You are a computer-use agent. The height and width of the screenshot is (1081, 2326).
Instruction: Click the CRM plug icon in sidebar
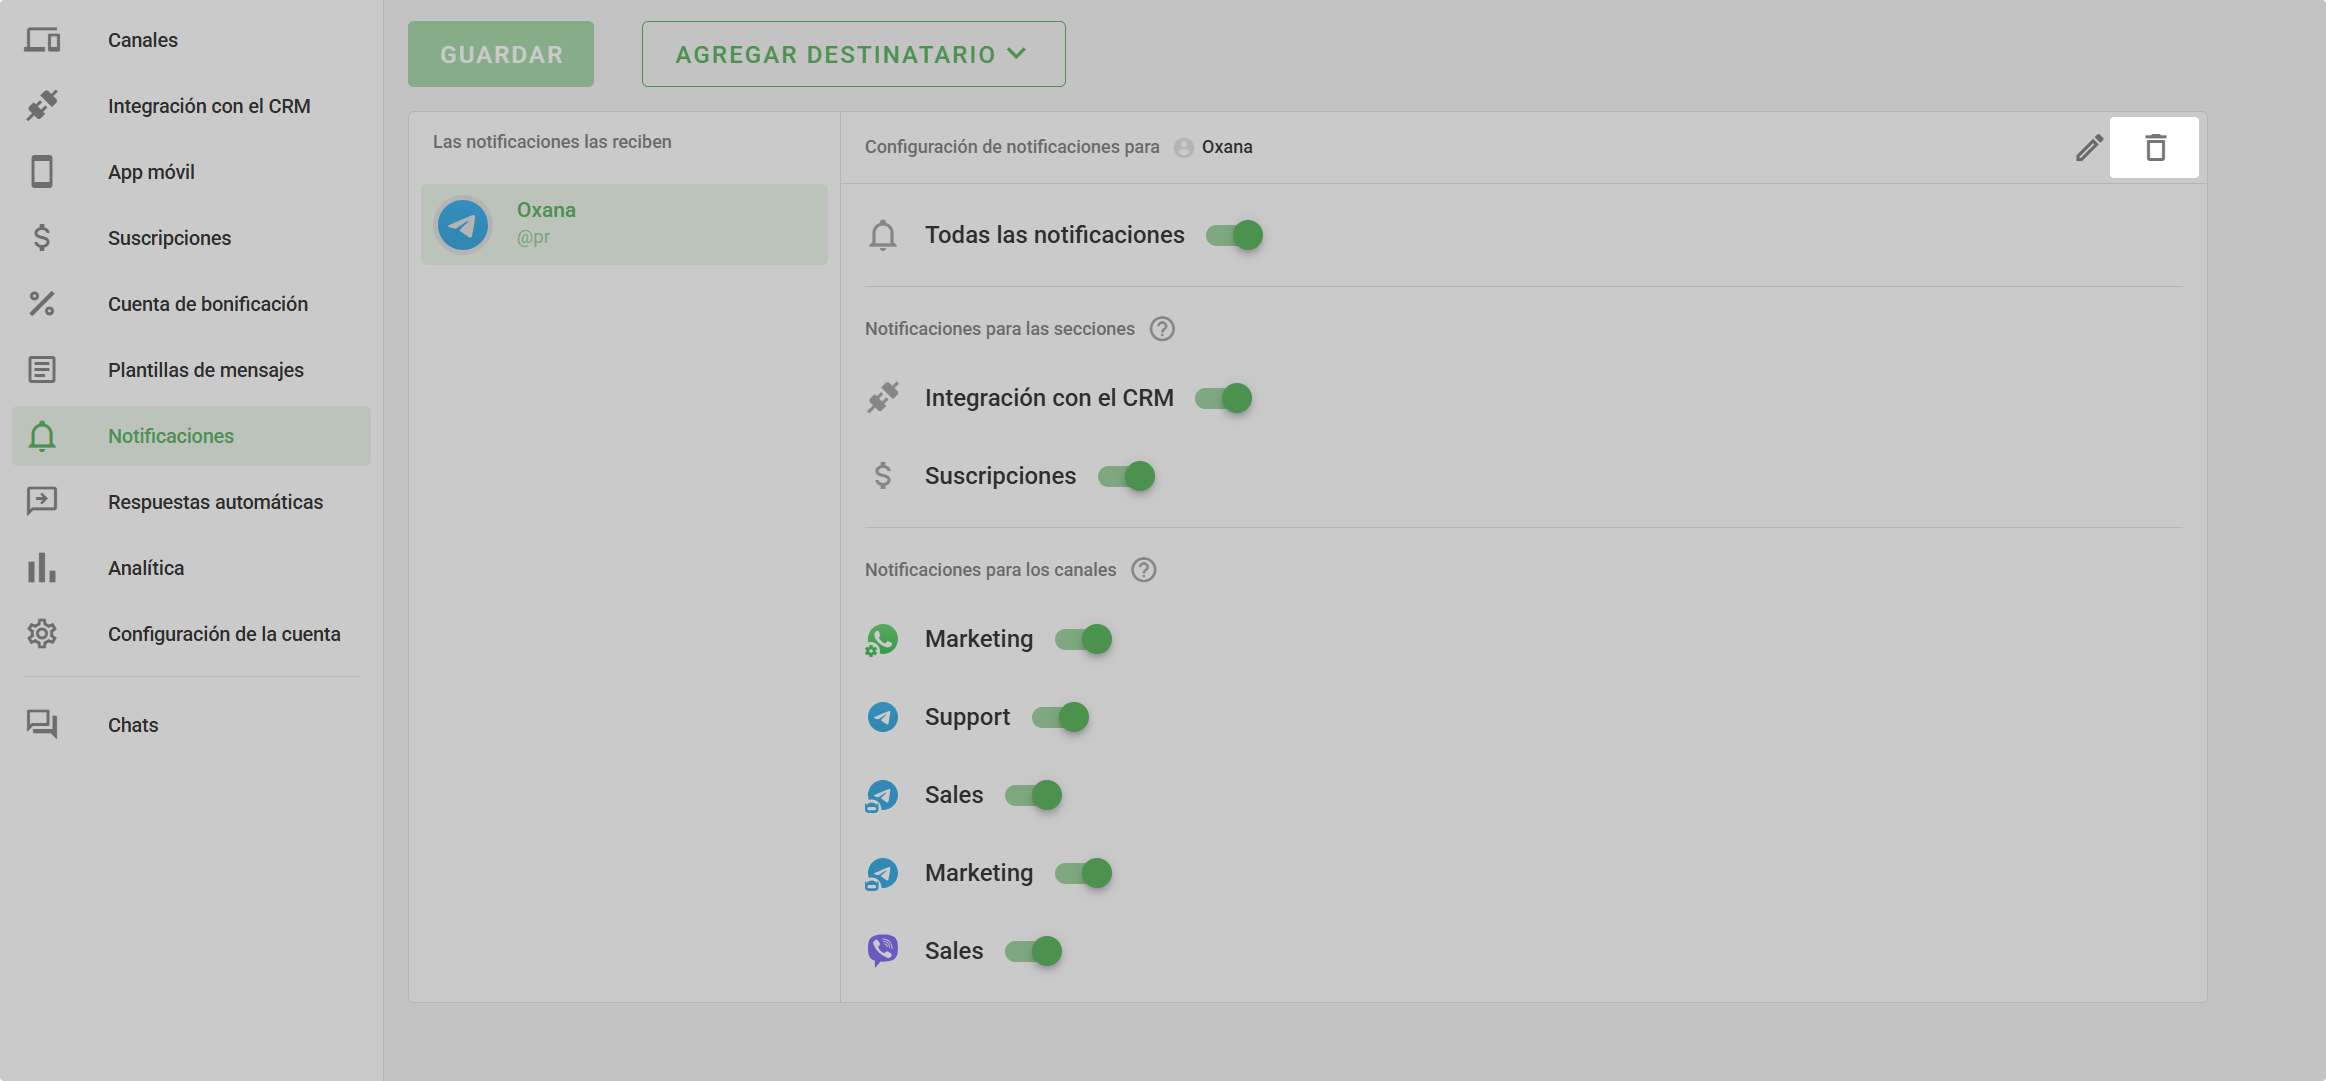coord(42,106)
